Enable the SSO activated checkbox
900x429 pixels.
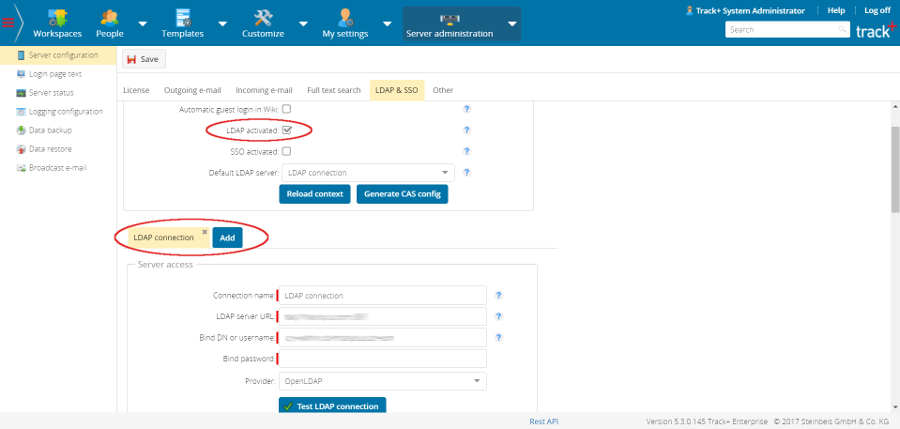(x=286, y=151)
